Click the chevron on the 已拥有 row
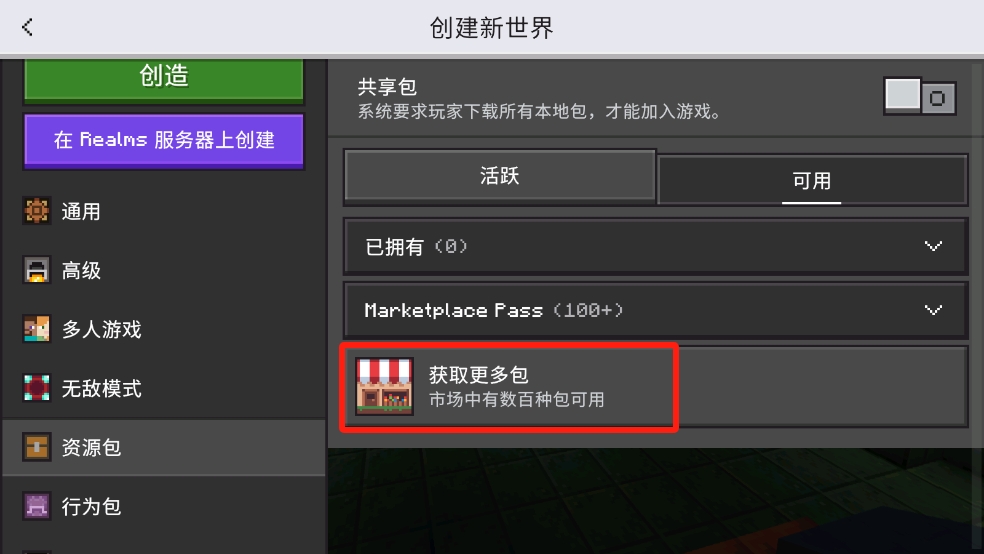Image resolution: width=984 pixels, height=554 pixels. pyautogui.click(x=933, y=246)
